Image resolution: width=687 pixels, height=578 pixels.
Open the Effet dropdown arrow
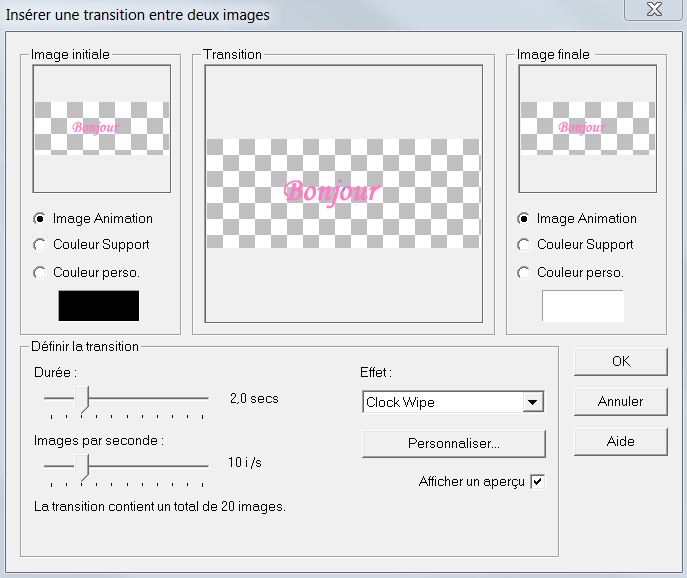click(533, 402)
